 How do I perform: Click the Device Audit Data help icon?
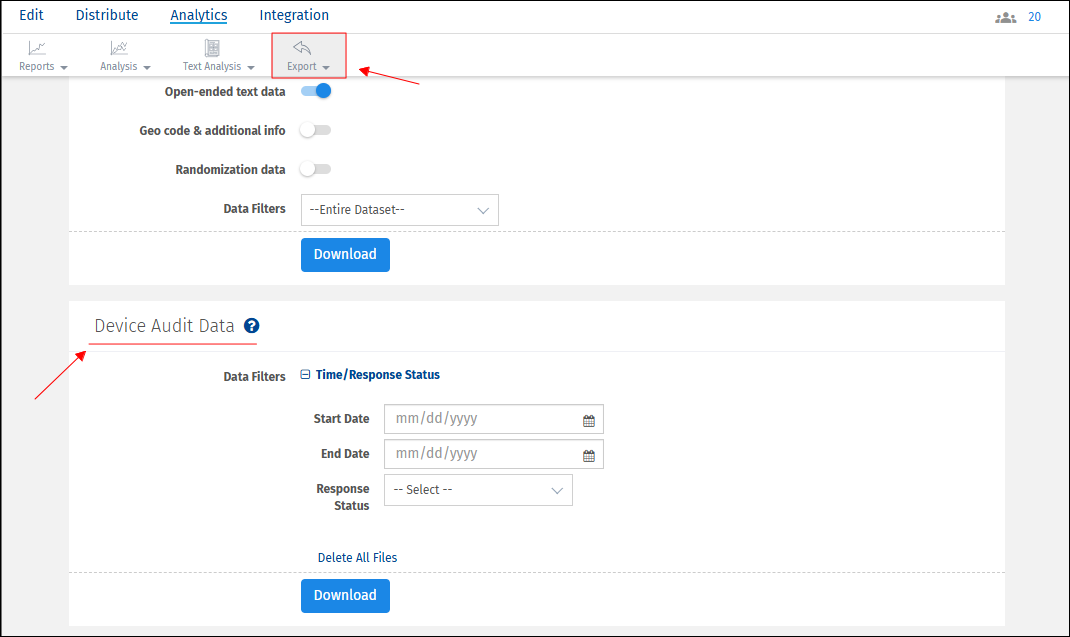click(x=252, y=326)
